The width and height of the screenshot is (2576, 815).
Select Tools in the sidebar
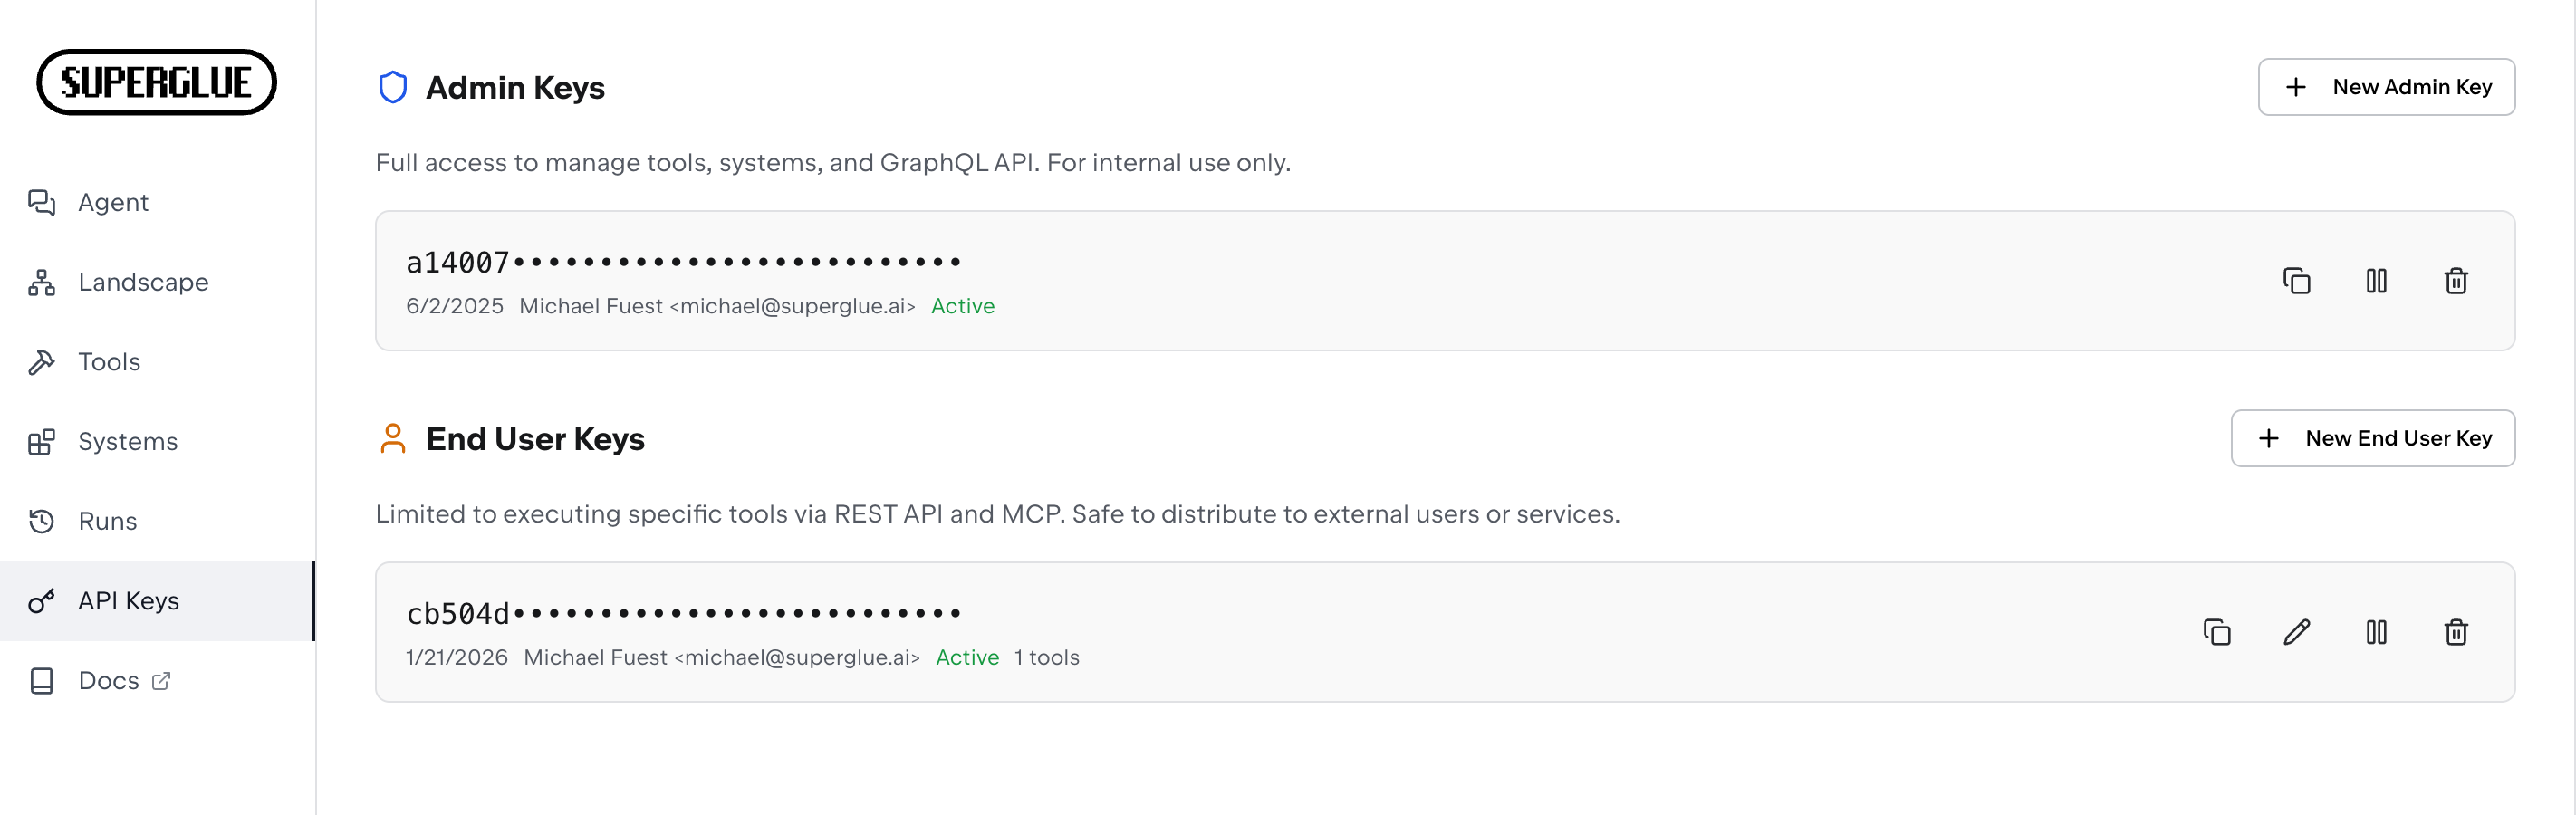(108, 361)
